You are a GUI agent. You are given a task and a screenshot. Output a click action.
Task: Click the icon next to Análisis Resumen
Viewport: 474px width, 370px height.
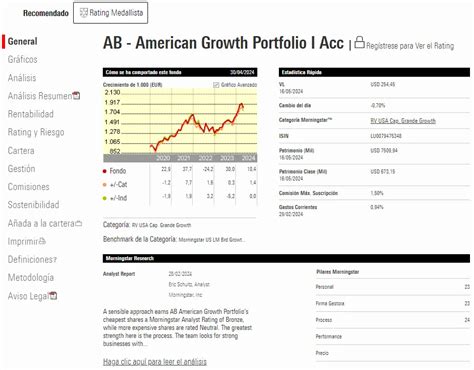pos(76,96)
